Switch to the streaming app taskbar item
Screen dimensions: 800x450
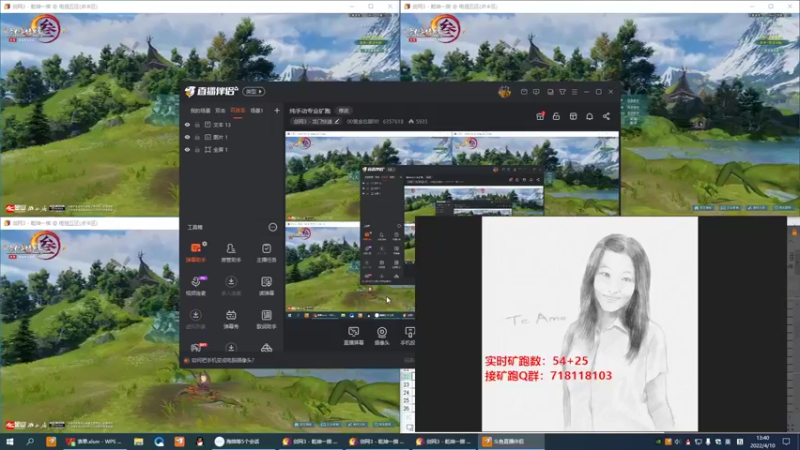pyautogui.click(x=511, y=441)
